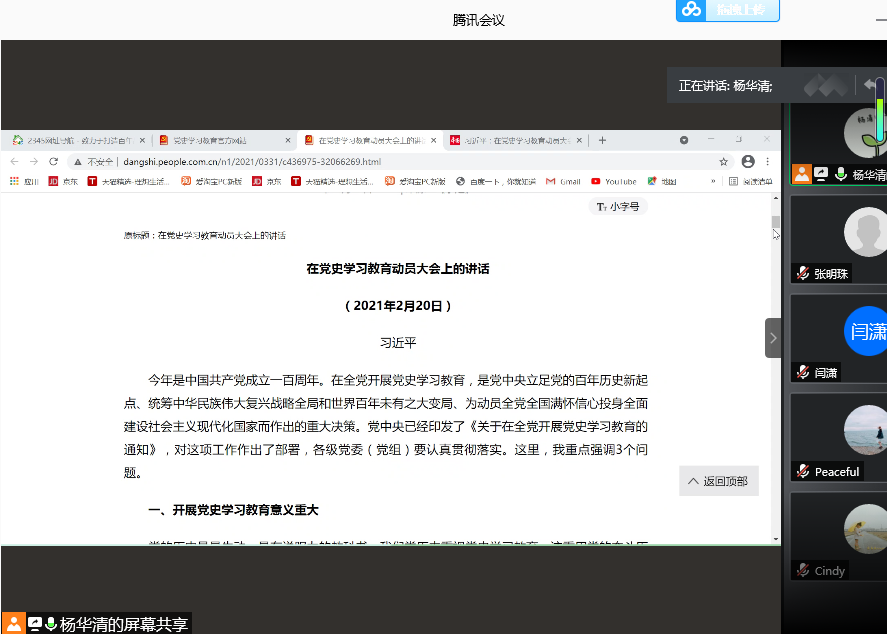
Task: Expand the bookmarks overflow chevron
Action: (x=713, y=181)
